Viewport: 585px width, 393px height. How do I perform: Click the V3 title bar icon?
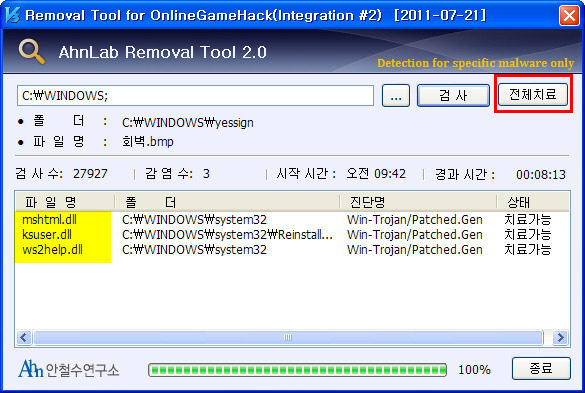click(x=12, y=15)
